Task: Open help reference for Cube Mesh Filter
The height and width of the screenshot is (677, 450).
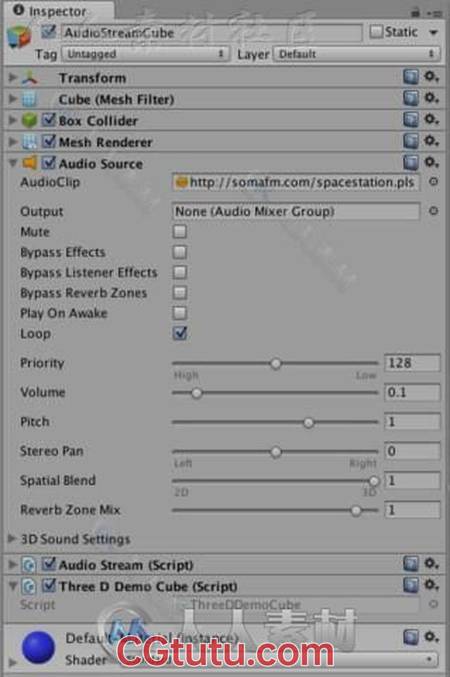Action: [411, 98]
